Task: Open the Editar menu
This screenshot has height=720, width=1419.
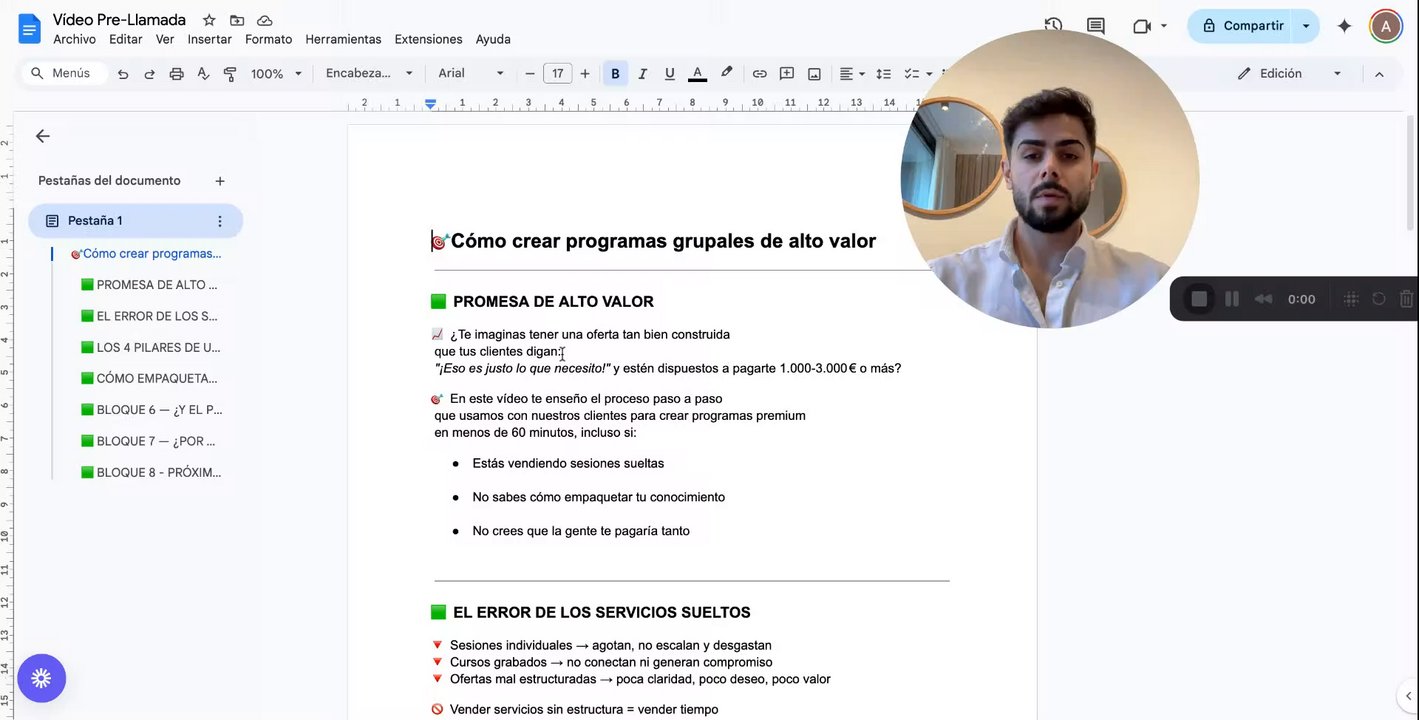Action: point(126,39)
